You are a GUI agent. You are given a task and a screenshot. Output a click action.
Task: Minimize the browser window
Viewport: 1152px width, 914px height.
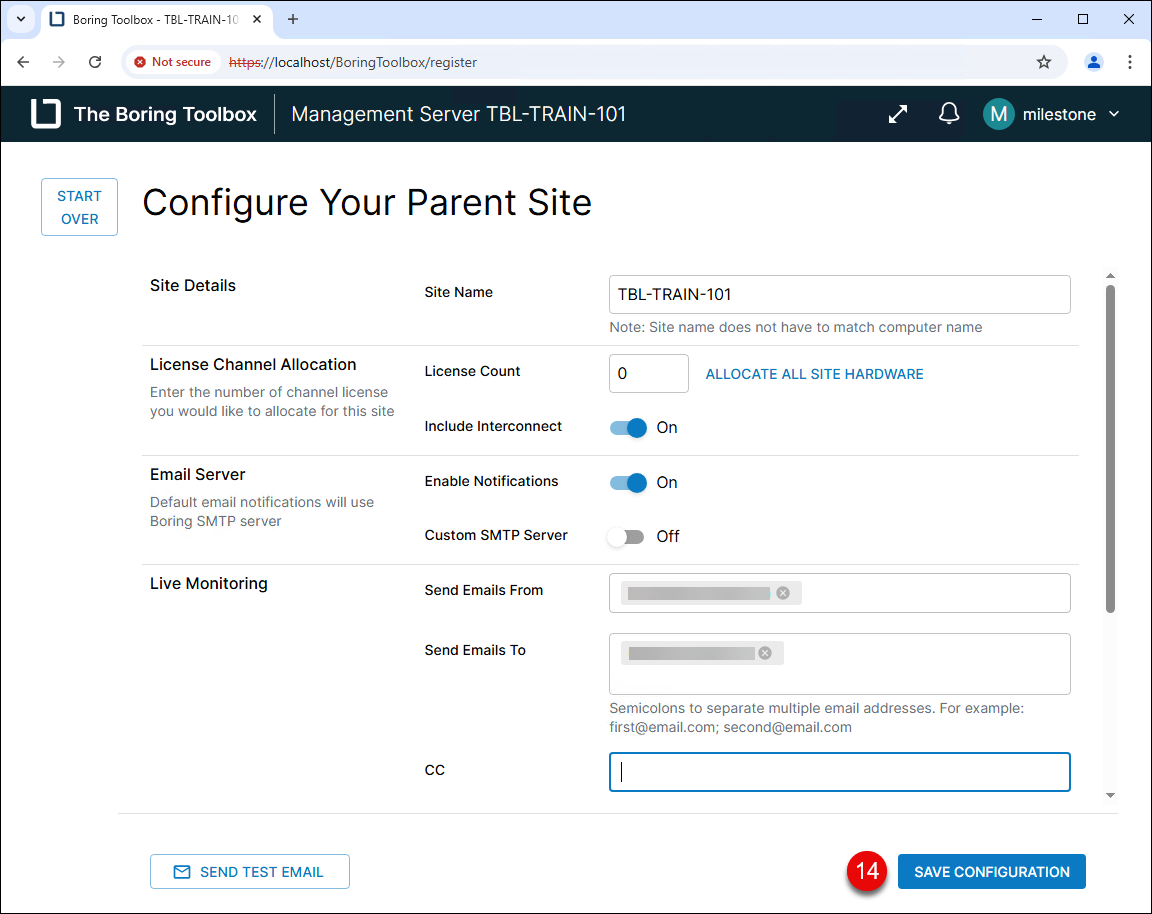(x=1037, y=19)
